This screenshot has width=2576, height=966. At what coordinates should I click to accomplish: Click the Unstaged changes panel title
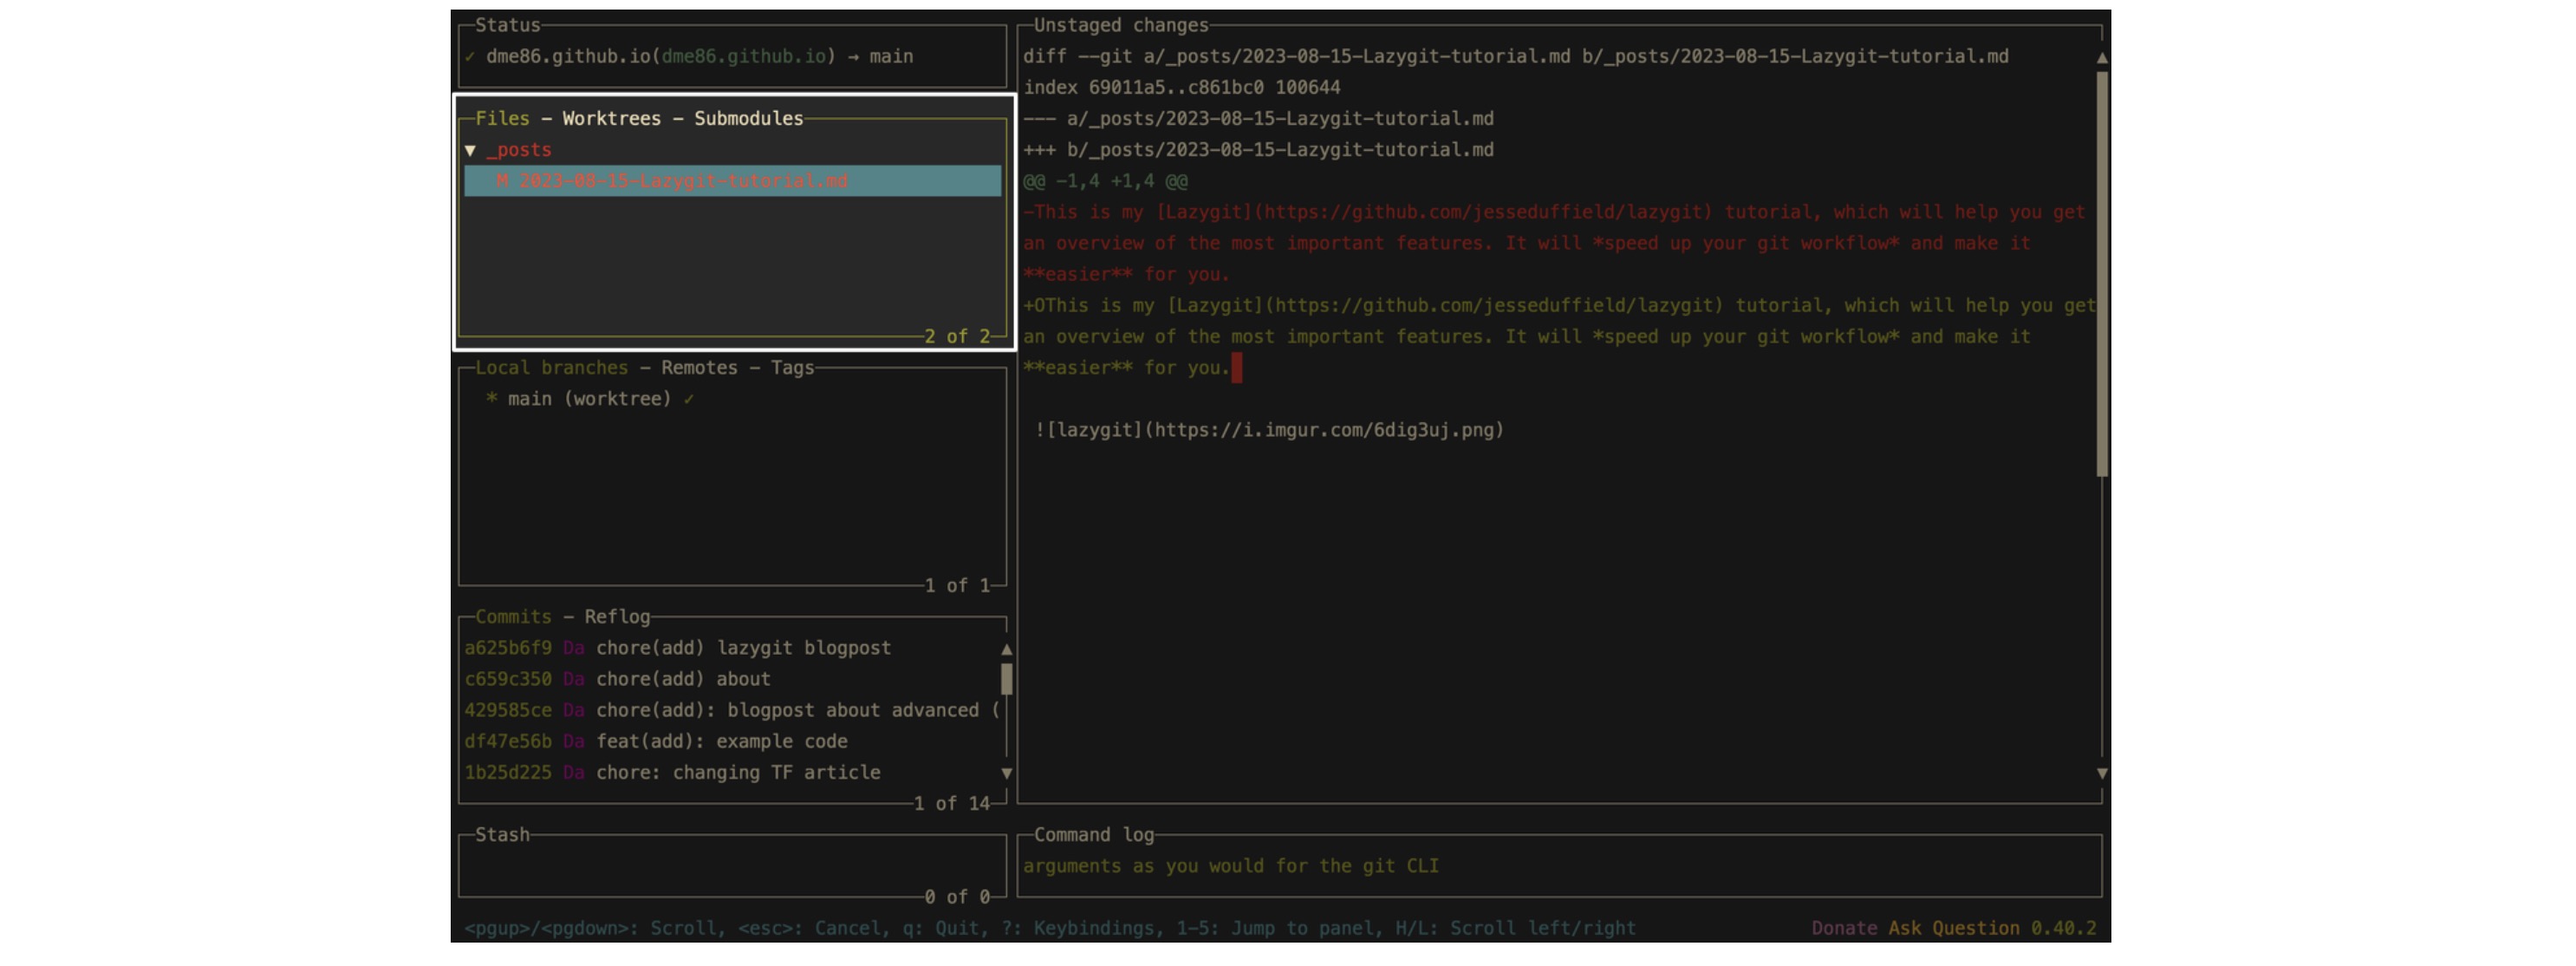tap(1121, 25)
